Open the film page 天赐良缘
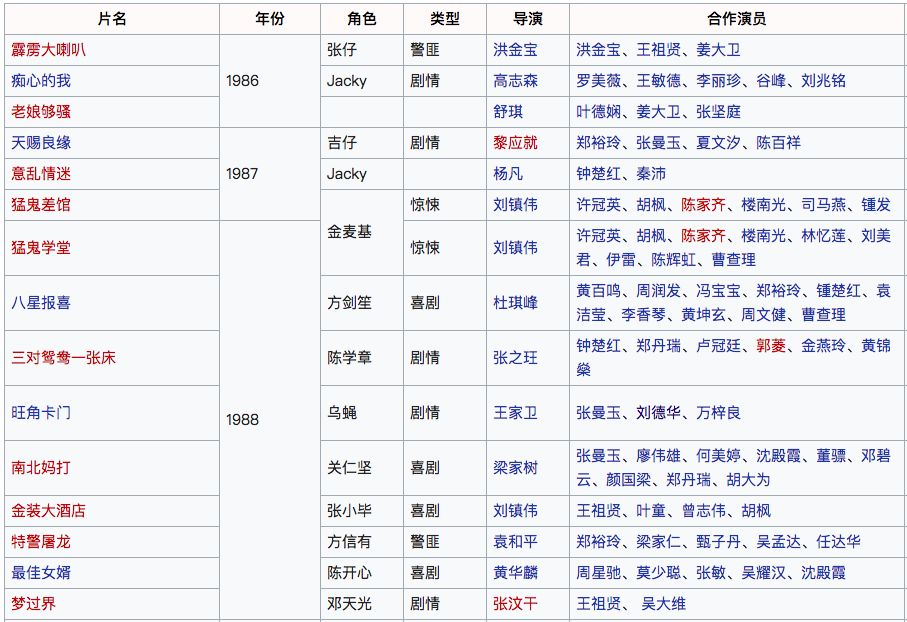Screen dimensions: 907x622 [40, 143]
